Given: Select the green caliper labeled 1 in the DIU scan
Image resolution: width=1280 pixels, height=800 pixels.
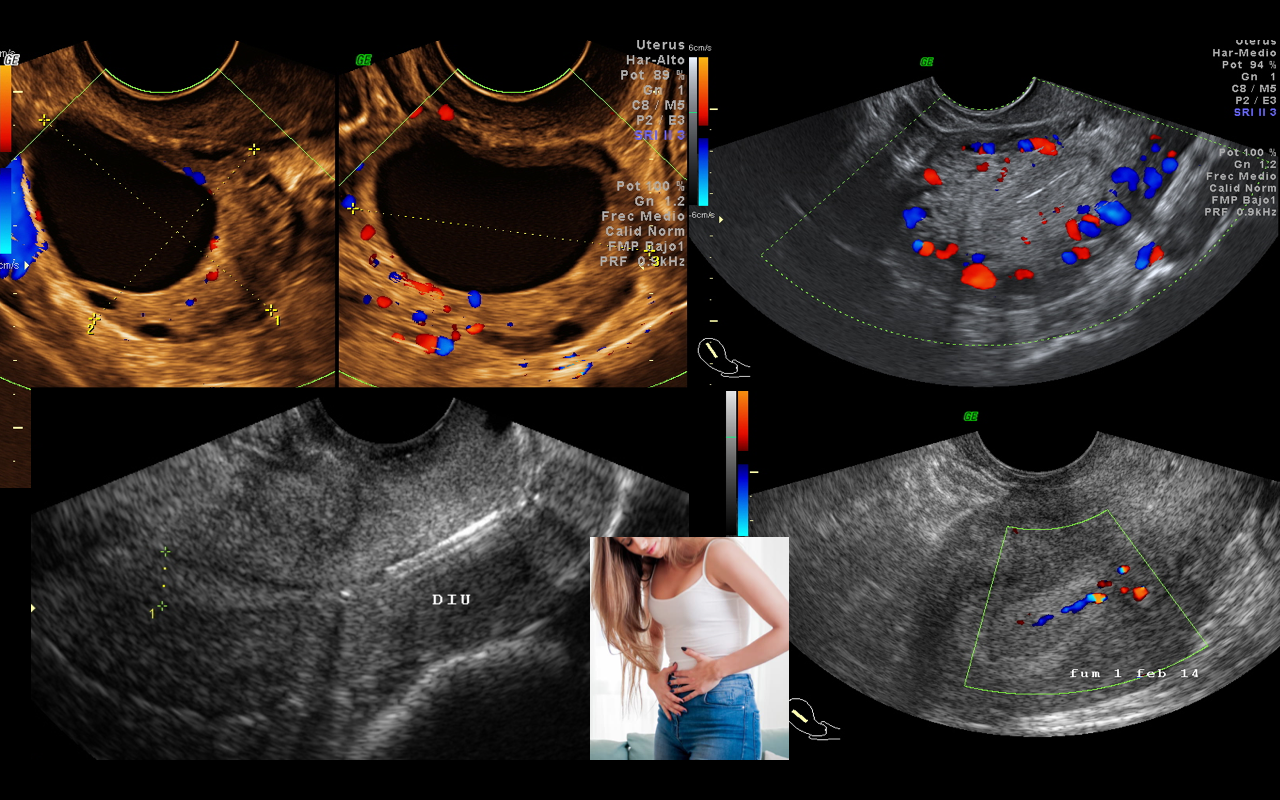Looking at the screenshot, I should [x=160, y=607].
